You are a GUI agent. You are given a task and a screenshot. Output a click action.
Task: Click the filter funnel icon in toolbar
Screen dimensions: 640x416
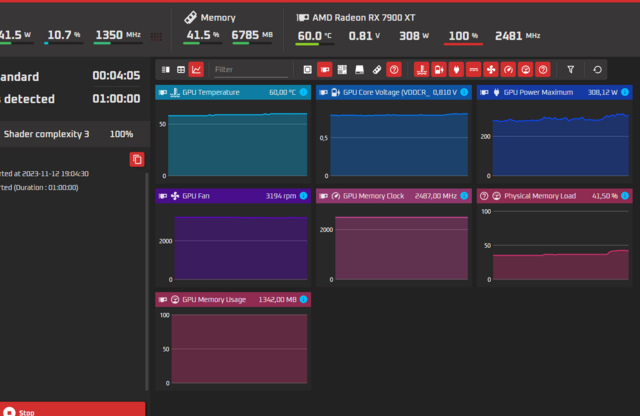point(571,70)
